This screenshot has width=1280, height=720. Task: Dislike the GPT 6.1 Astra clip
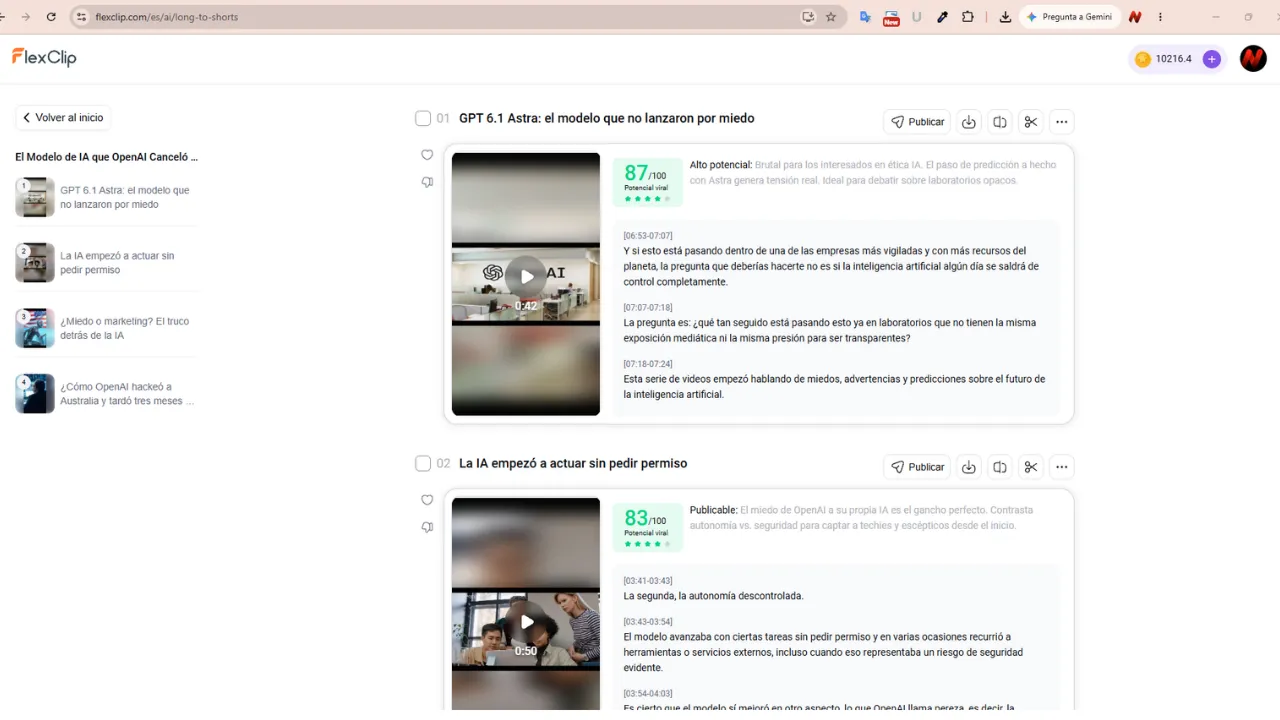pyautogui.click(x=427, y=182)
